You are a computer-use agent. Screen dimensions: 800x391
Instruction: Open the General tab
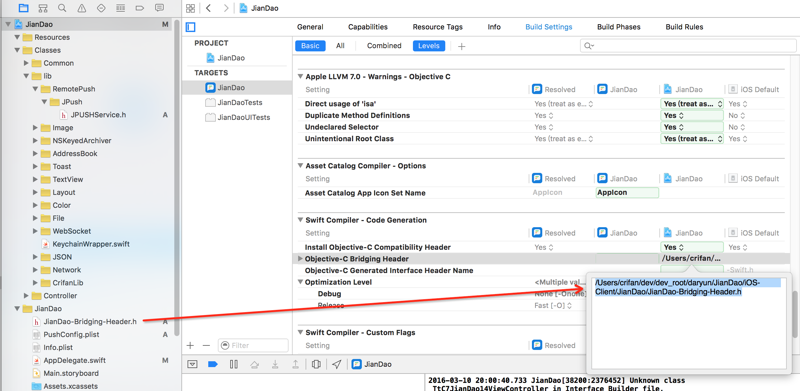click(310, 27)
